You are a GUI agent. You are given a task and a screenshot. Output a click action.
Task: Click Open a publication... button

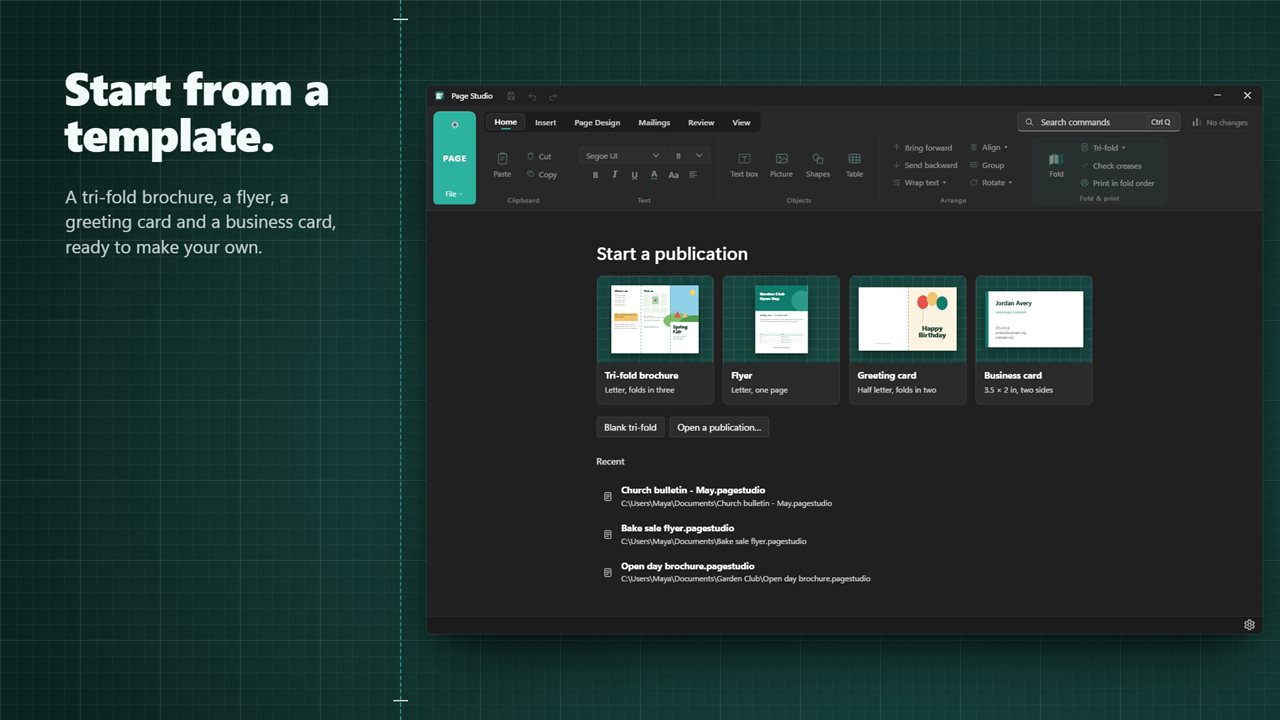(x=719, y=428)
